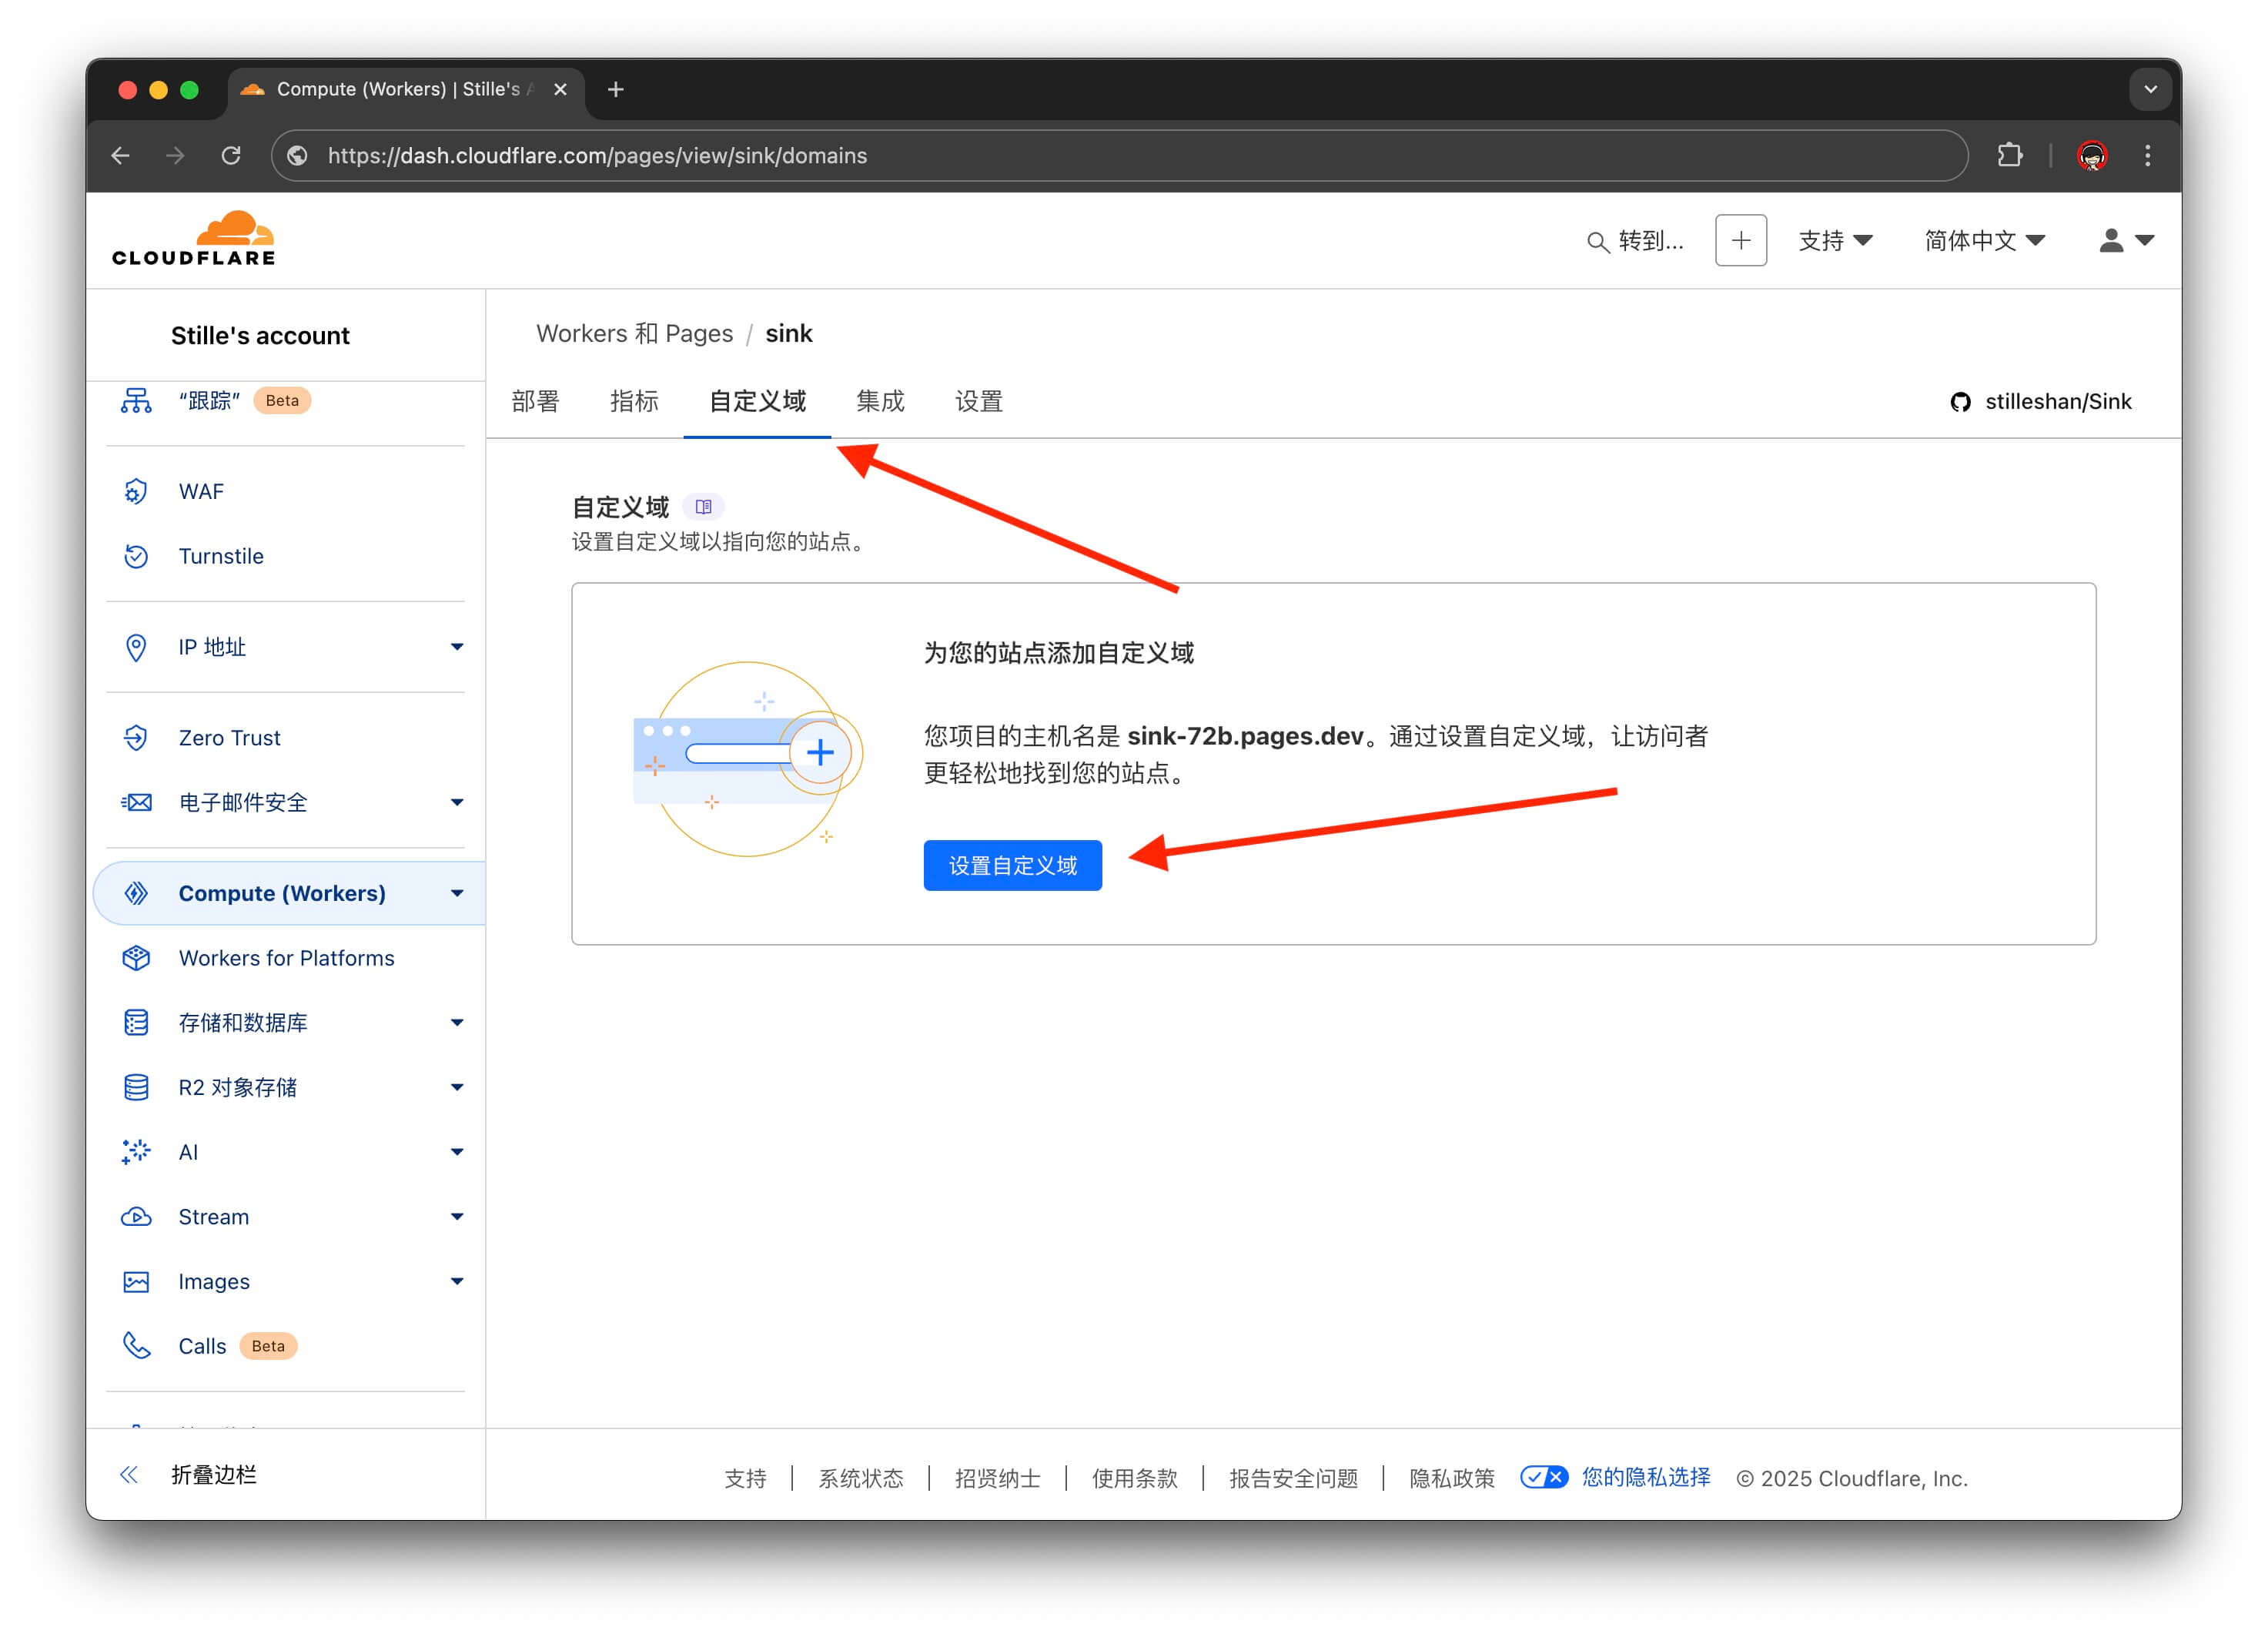Open the Chrome three-dot menu
Viewport: 2268px width, 1634px height.
[x=2147, y=155]
